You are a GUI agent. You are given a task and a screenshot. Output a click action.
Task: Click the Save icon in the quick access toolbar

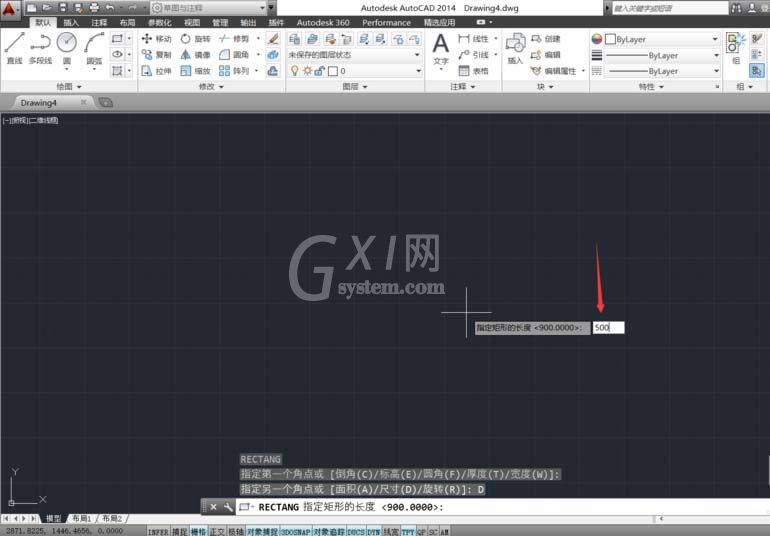(62, 7)
